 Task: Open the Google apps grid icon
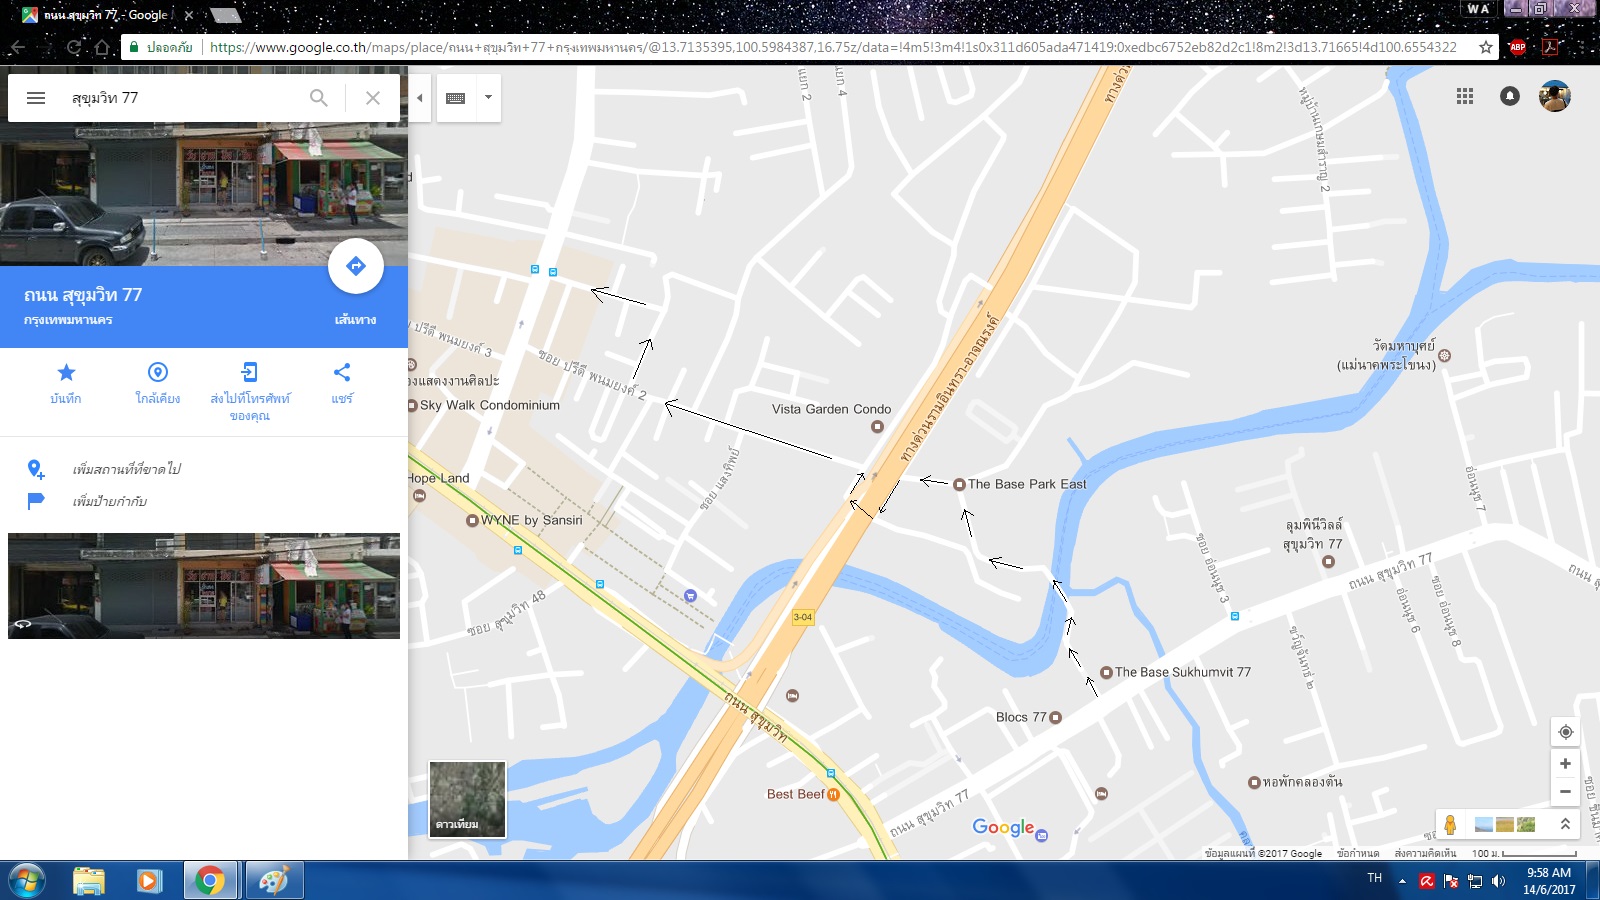click(x=1465, y=96)
